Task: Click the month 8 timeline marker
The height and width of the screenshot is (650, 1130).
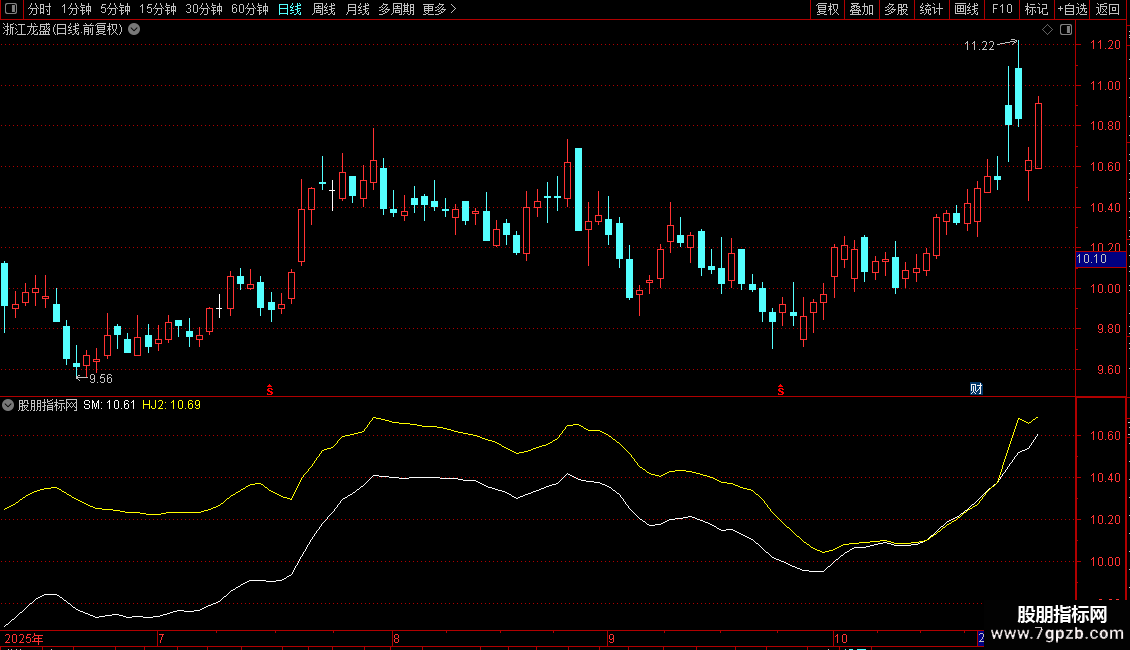Action: click(396, 638)
